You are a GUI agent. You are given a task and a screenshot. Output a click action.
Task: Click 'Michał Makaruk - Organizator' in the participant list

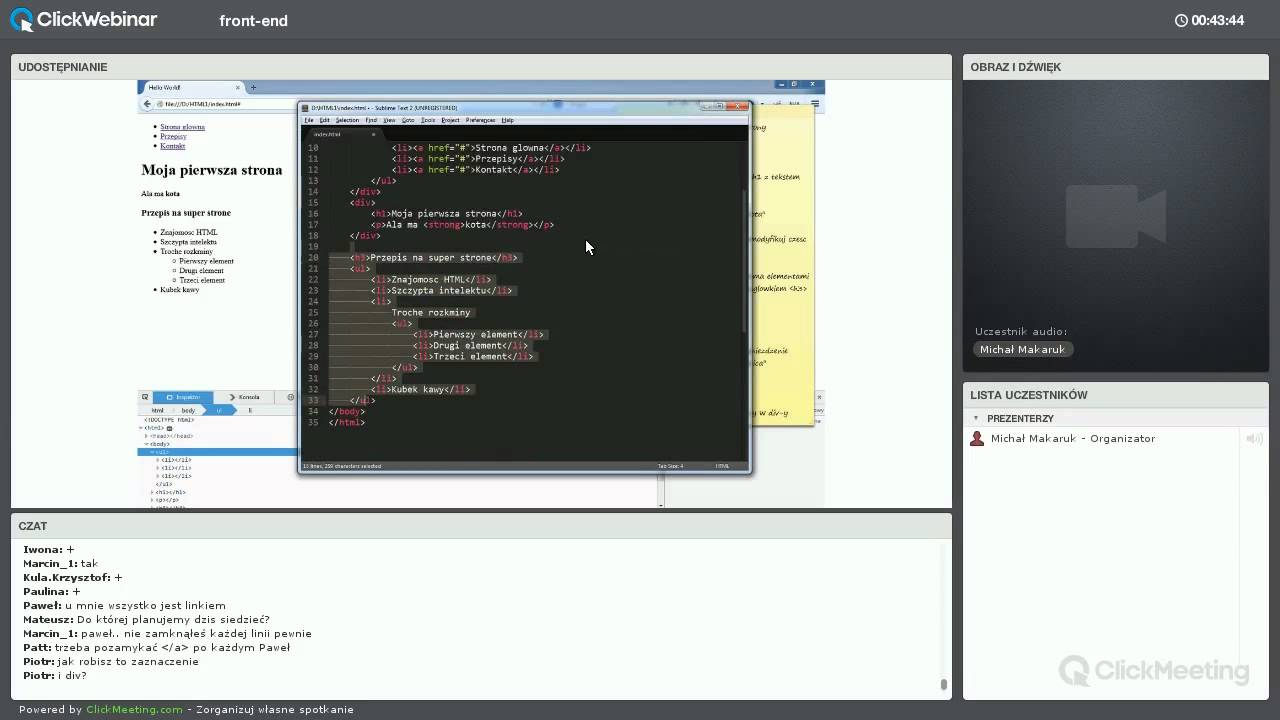pos(1073,438)
